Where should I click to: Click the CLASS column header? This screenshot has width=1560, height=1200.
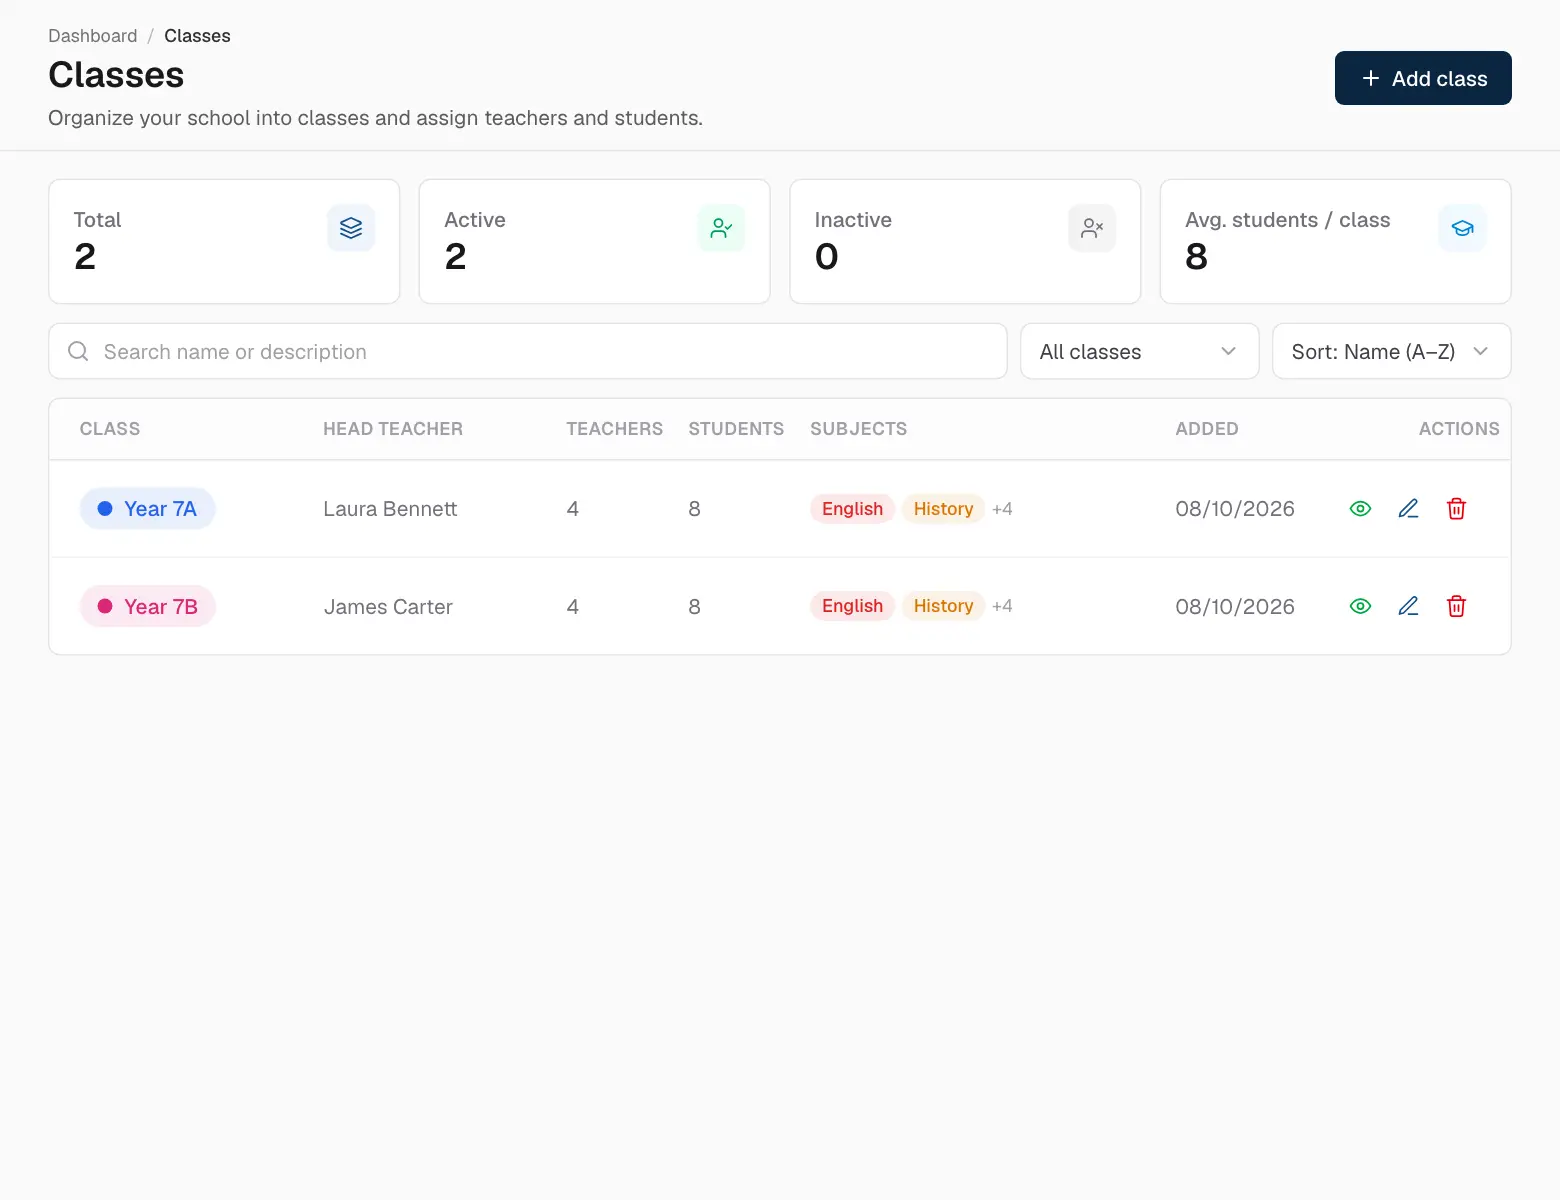tap(110, 429)
